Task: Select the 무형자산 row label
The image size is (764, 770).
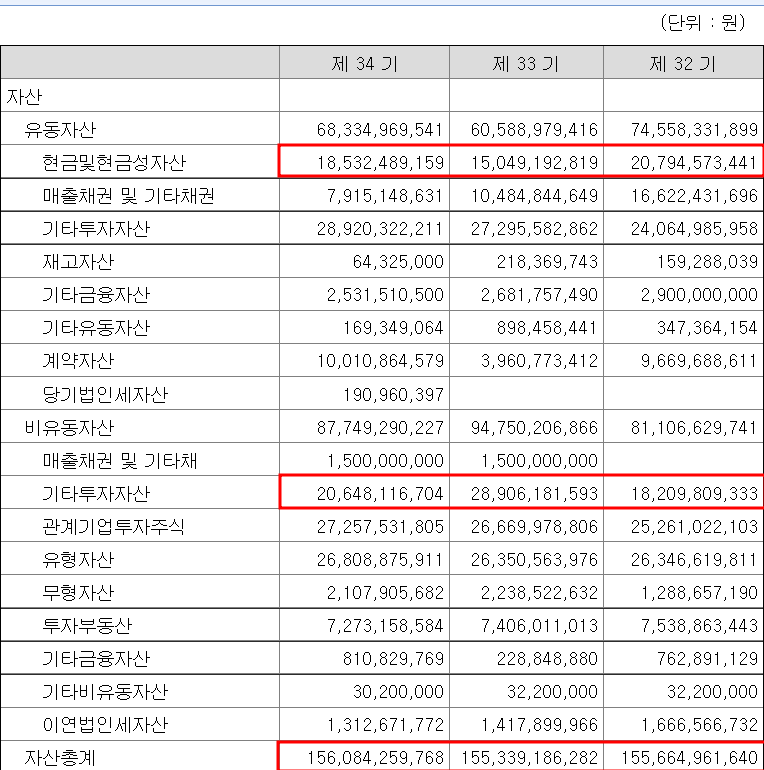Action: click(x=78, y=593)
